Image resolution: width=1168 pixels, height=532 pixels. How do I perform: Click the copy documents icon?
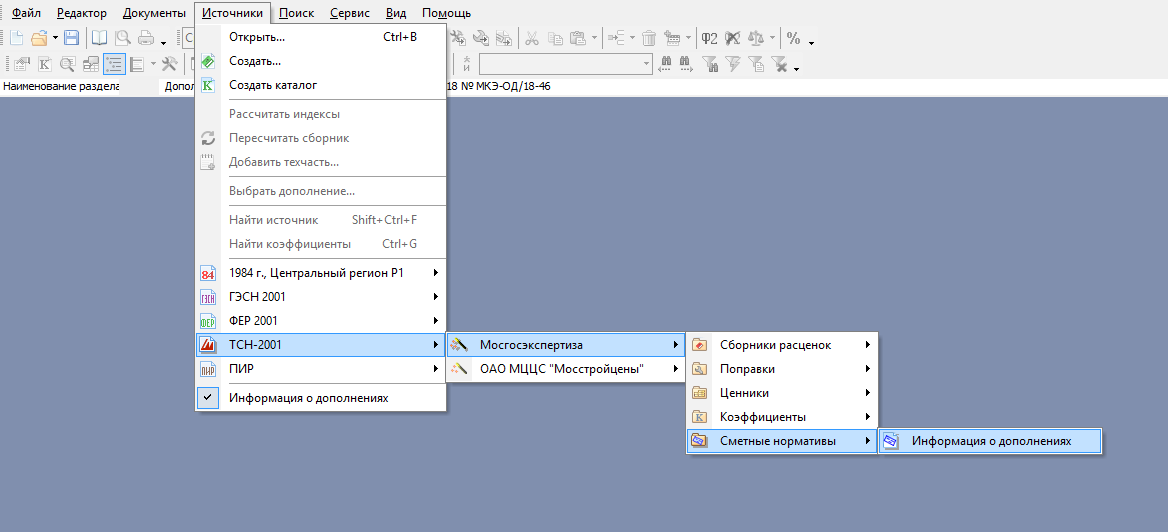pyautogui.click(x=556, y=38)
